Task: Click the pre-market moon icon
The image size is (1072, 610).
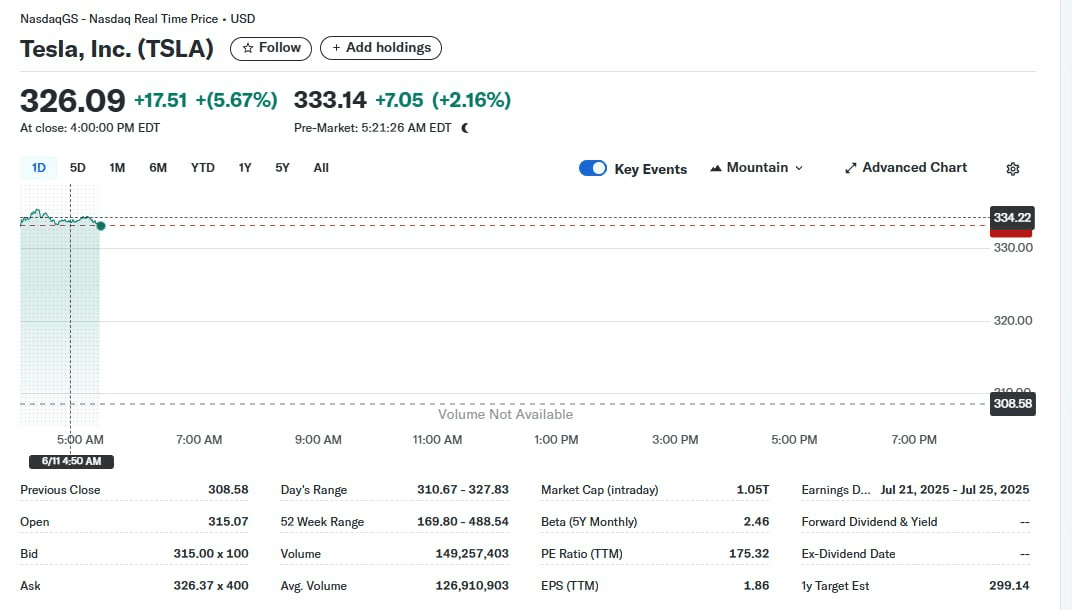Action: pos(465,128)
